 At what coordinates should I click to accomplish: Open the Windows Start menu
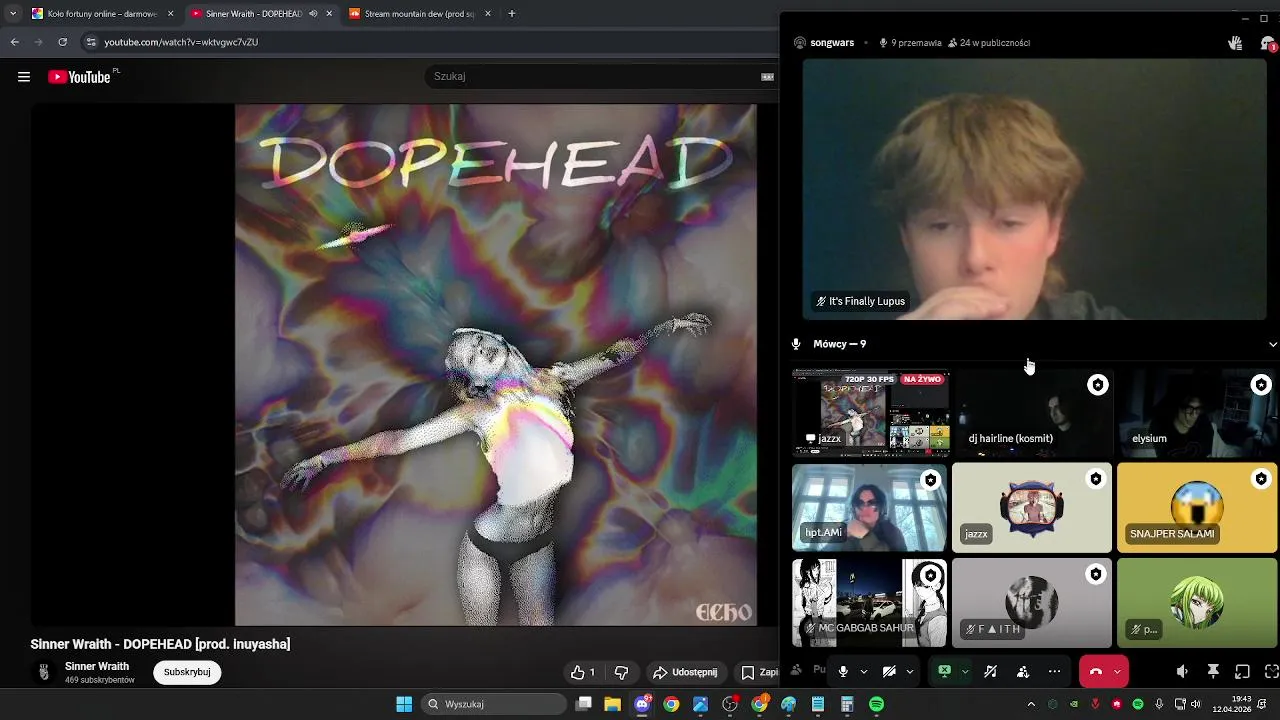click(404, 704)
